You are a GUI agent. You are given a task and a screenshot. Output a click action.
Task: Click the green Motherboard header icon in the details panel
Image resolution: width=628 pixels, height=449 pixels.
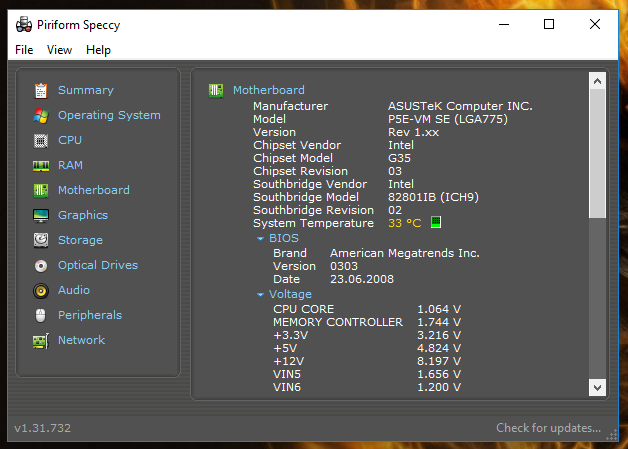click(x=216, y=91)
